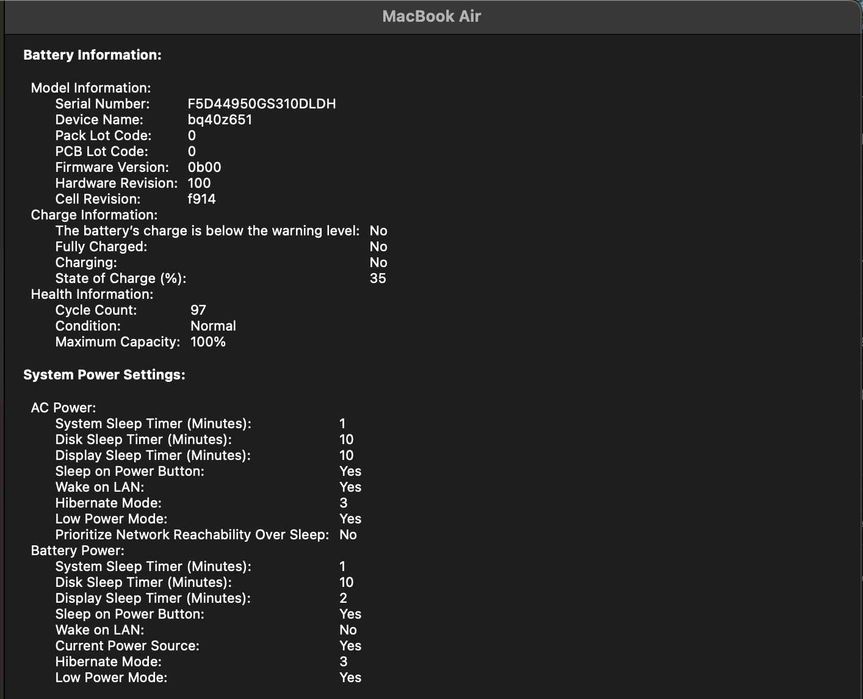This screenshot has width=863, height=699.
Task: Select the Battery Information heading
Action: [x=92, y=55]
